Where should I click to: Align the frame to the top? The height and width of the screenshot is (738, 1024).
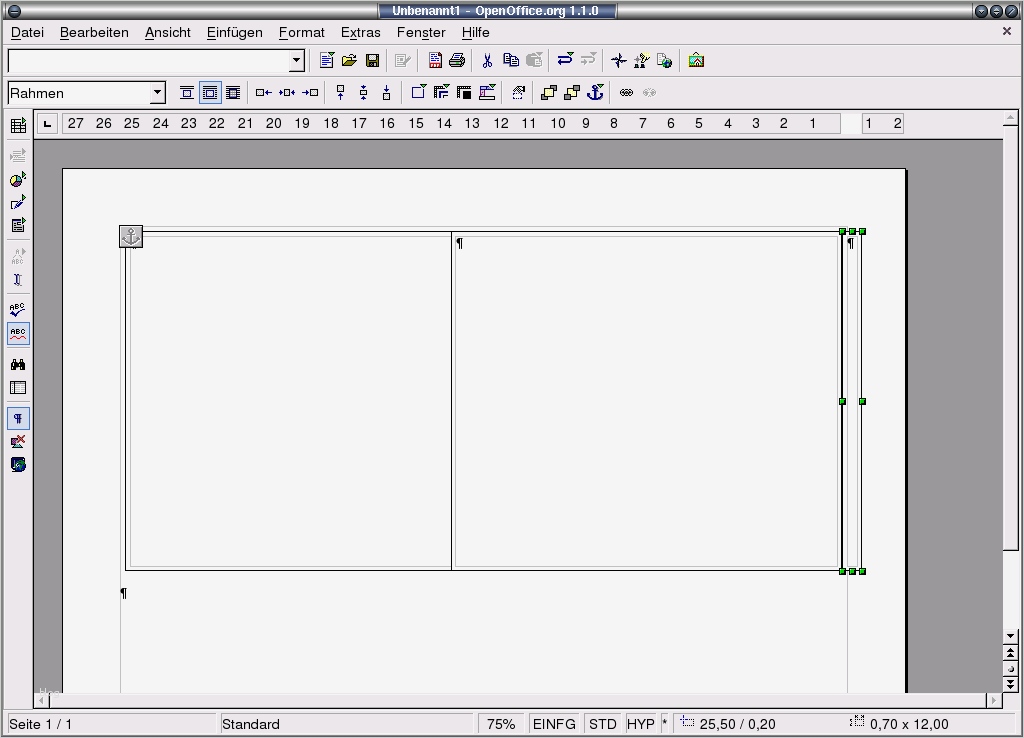pos(340,93)
